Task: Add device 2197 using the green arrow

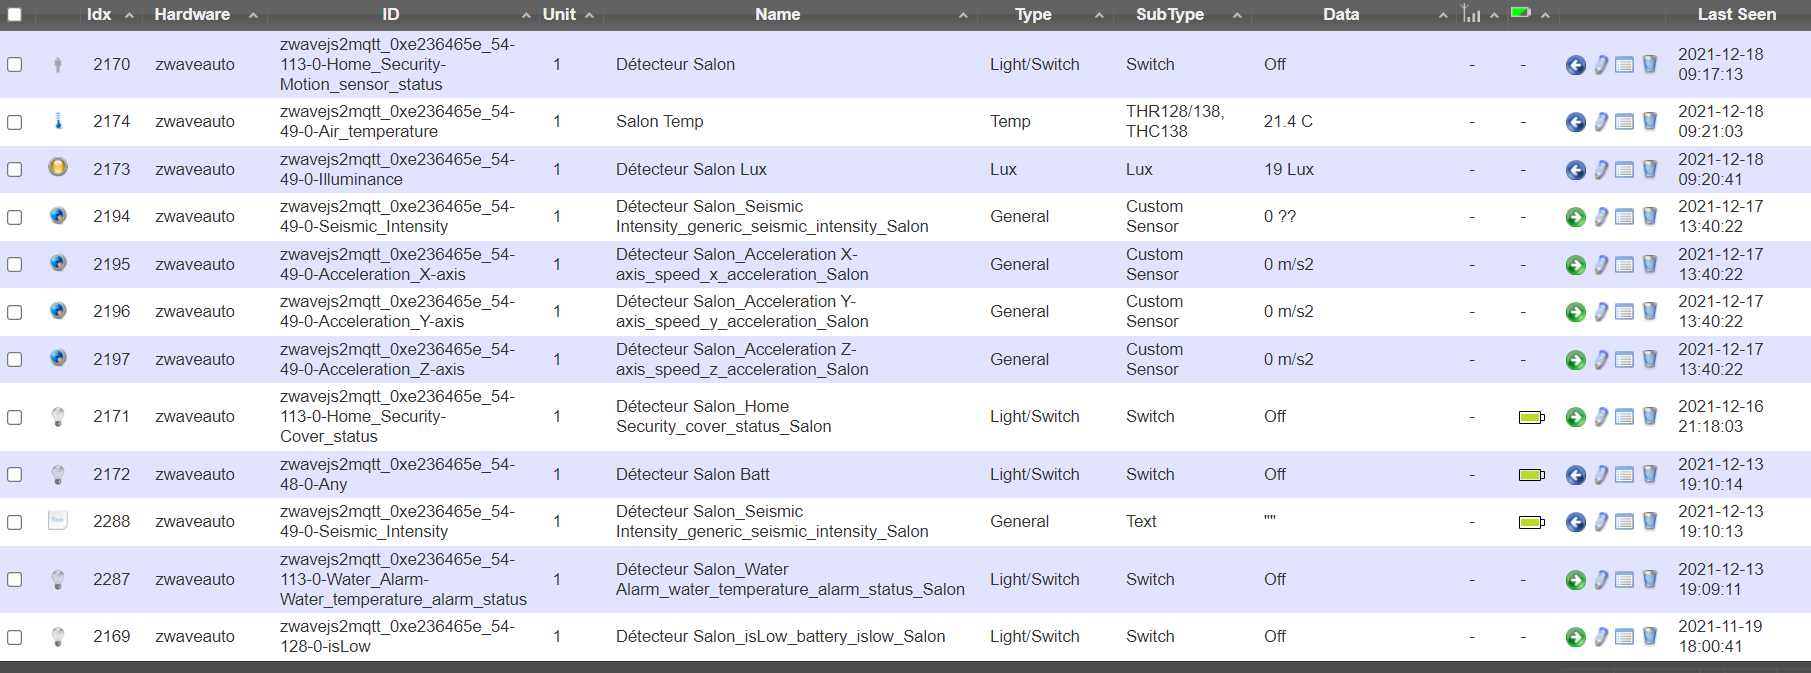Action: click(1575, 360)
